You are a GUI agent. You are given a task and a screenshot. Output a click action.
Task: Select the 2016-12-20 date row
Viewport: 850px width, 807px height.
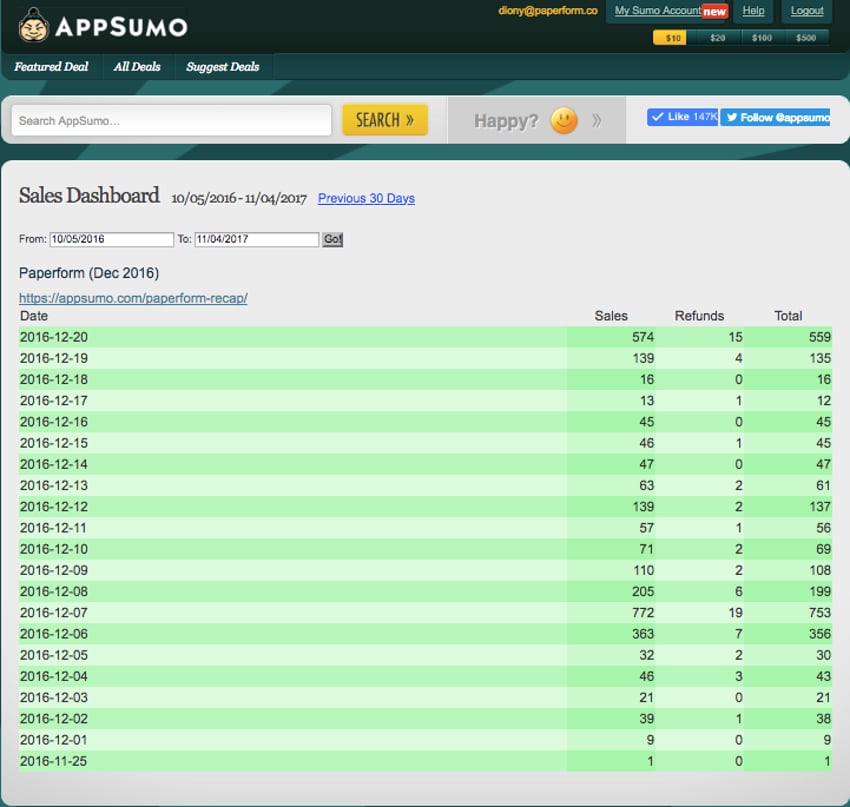[x=425, y=337]
